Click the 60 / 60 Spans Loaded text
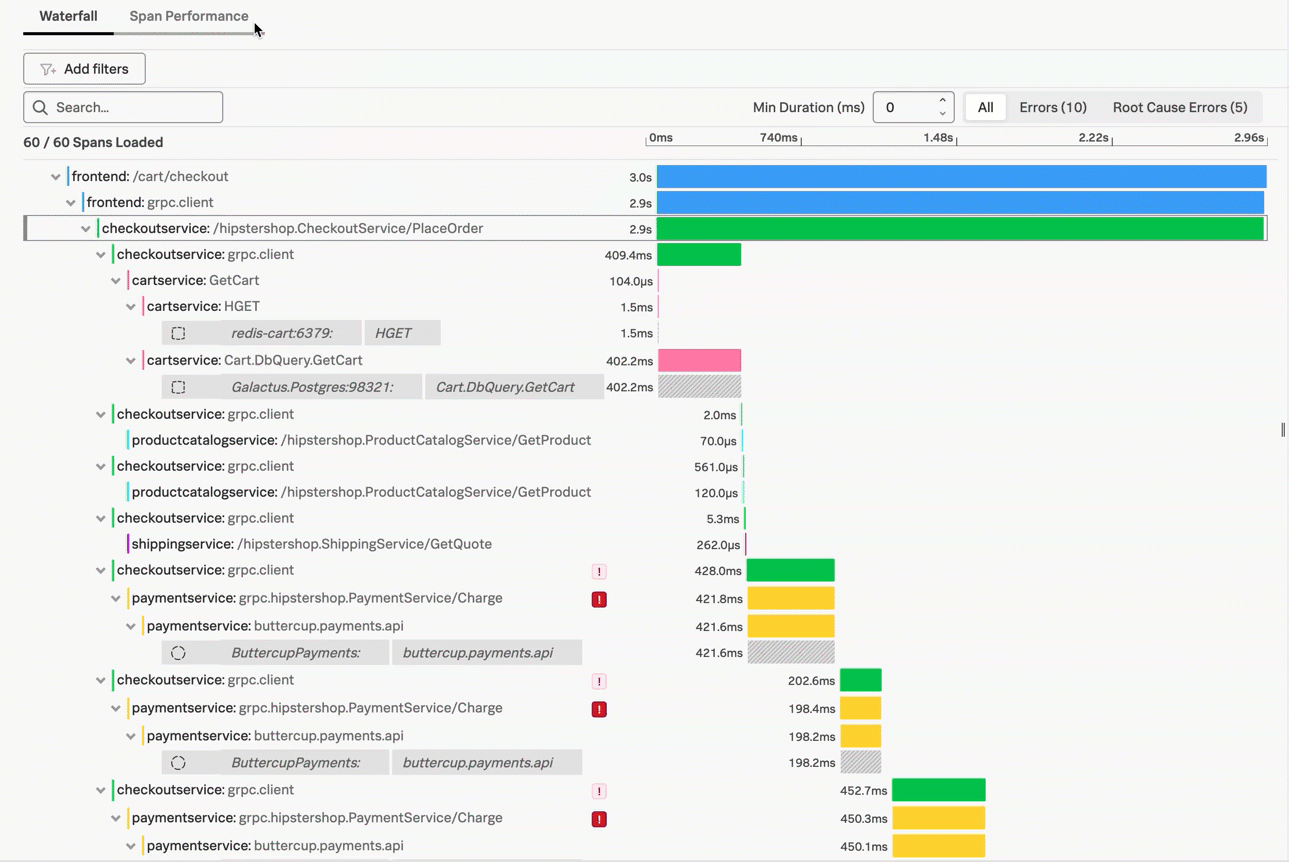1289x862 pixels. pyautogui.click(x=93, y=142)
